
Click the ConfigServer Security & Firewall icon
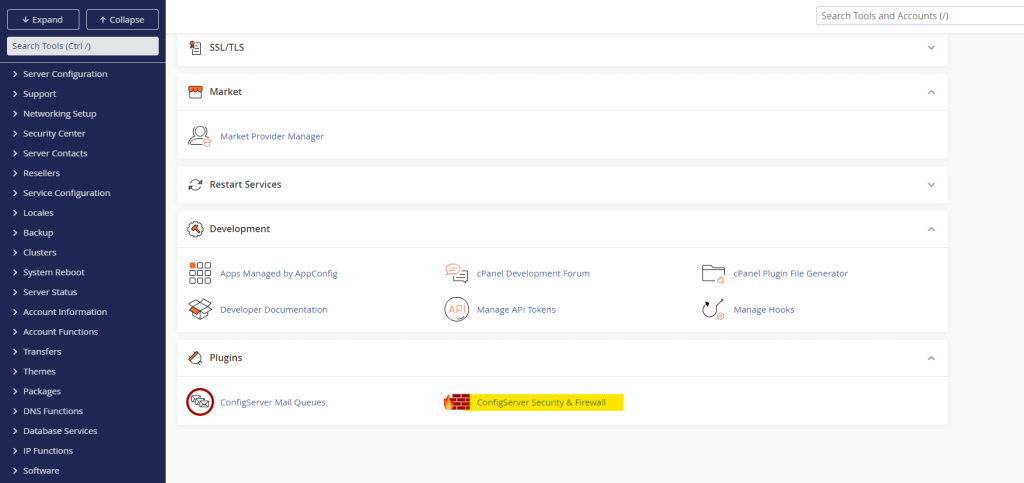457,402
